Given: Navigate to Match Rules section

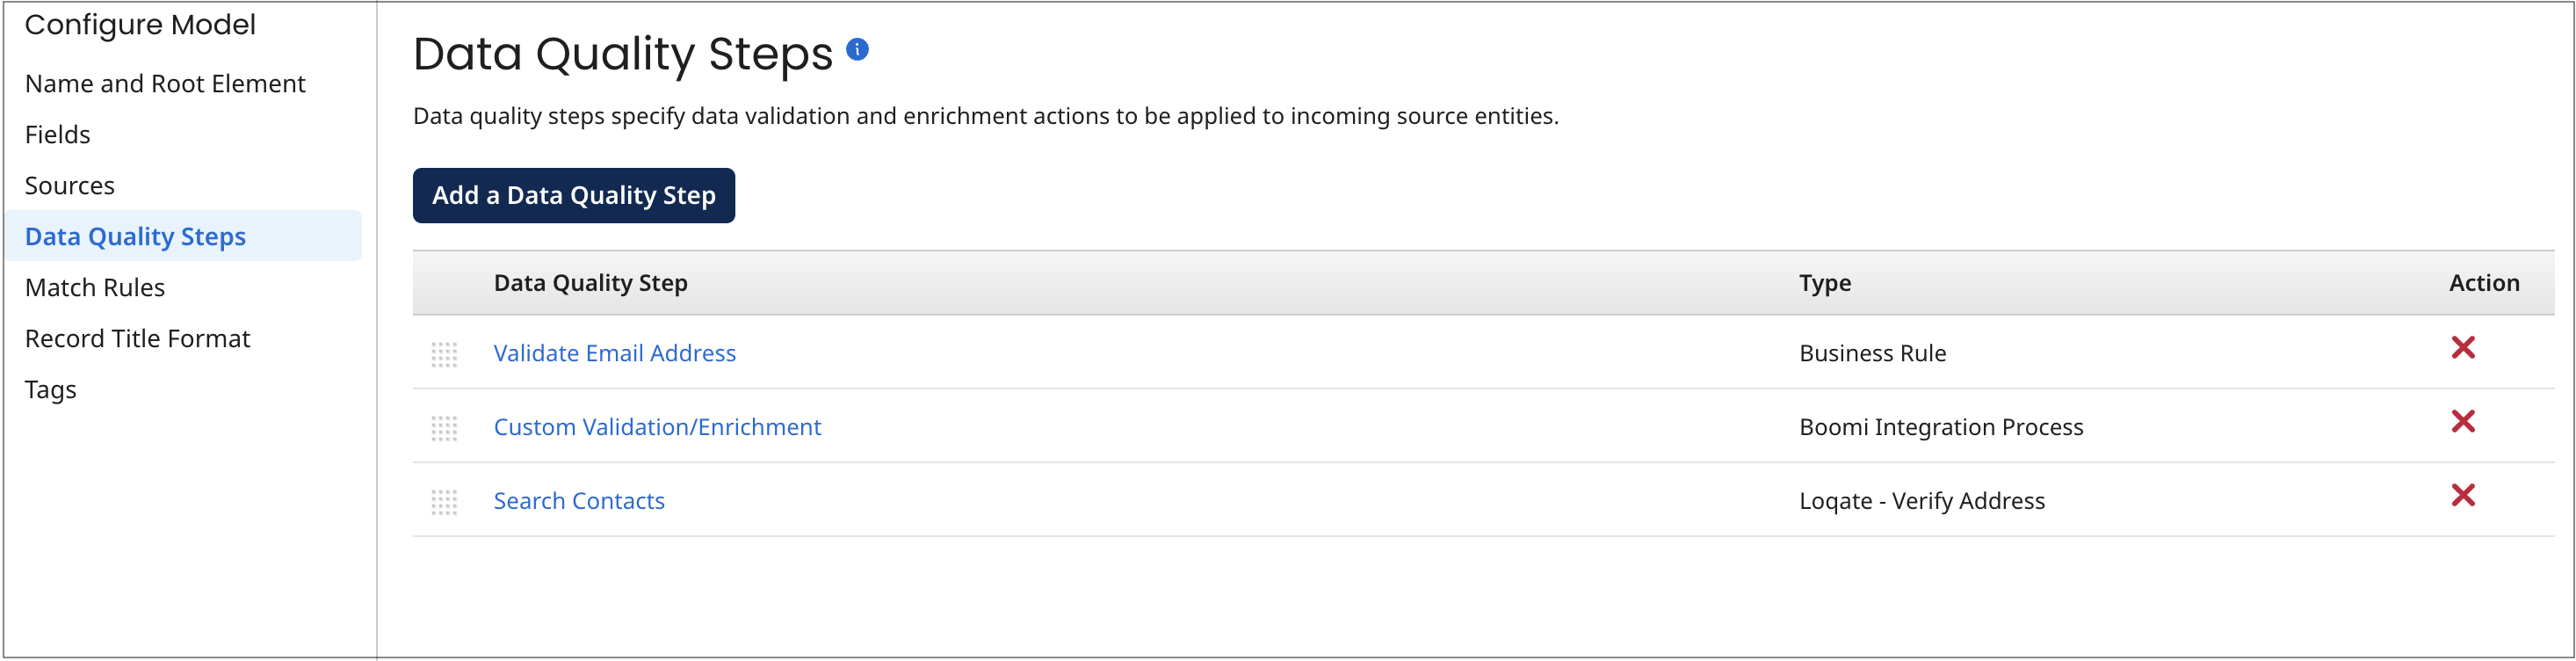Looking at the screenshot, I should (95, 287).
